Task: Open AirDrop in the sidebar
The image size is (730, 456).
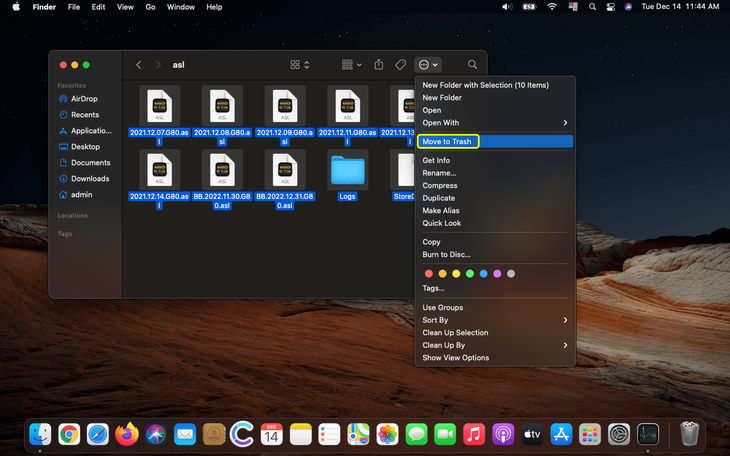Action: 84,99
